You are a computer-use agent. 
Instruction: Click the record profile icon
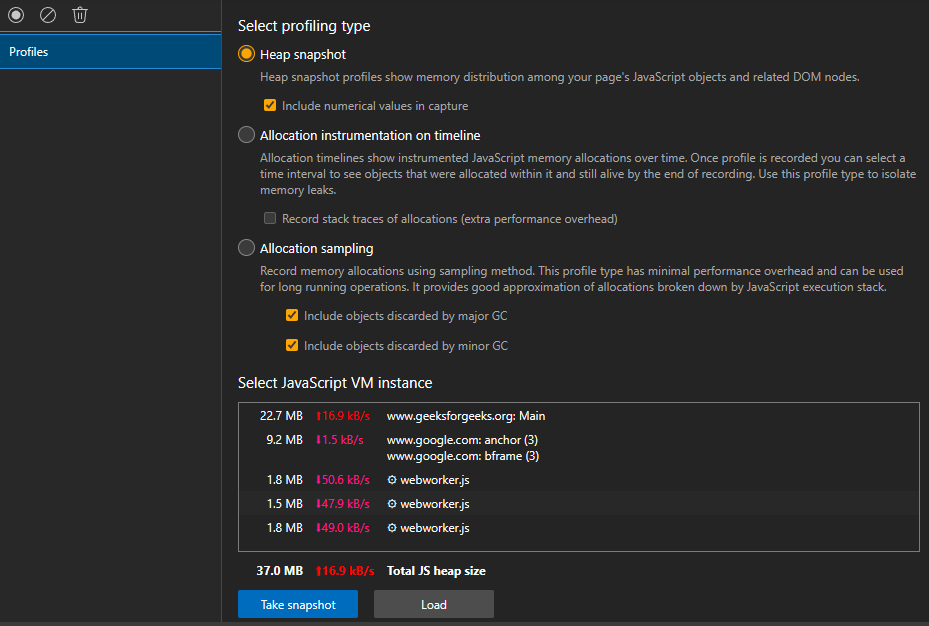16,15
